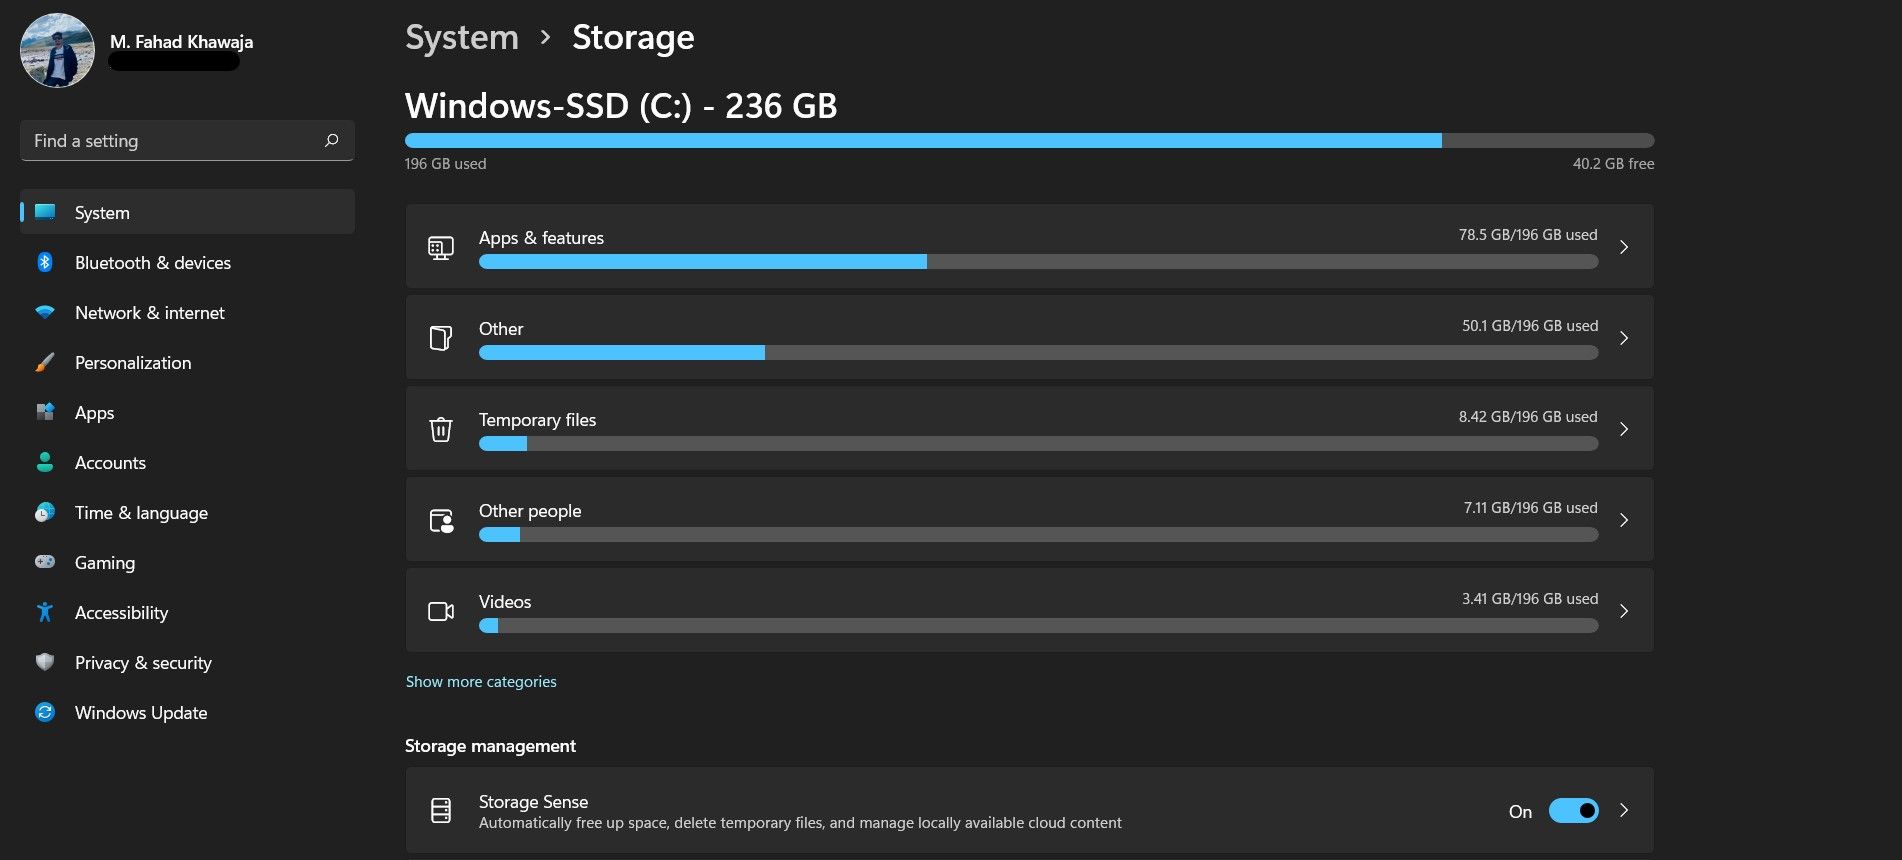Expand the Videos storage category
The width and height of the screenshot is (1902, 860).
[x=1624, y=610]
